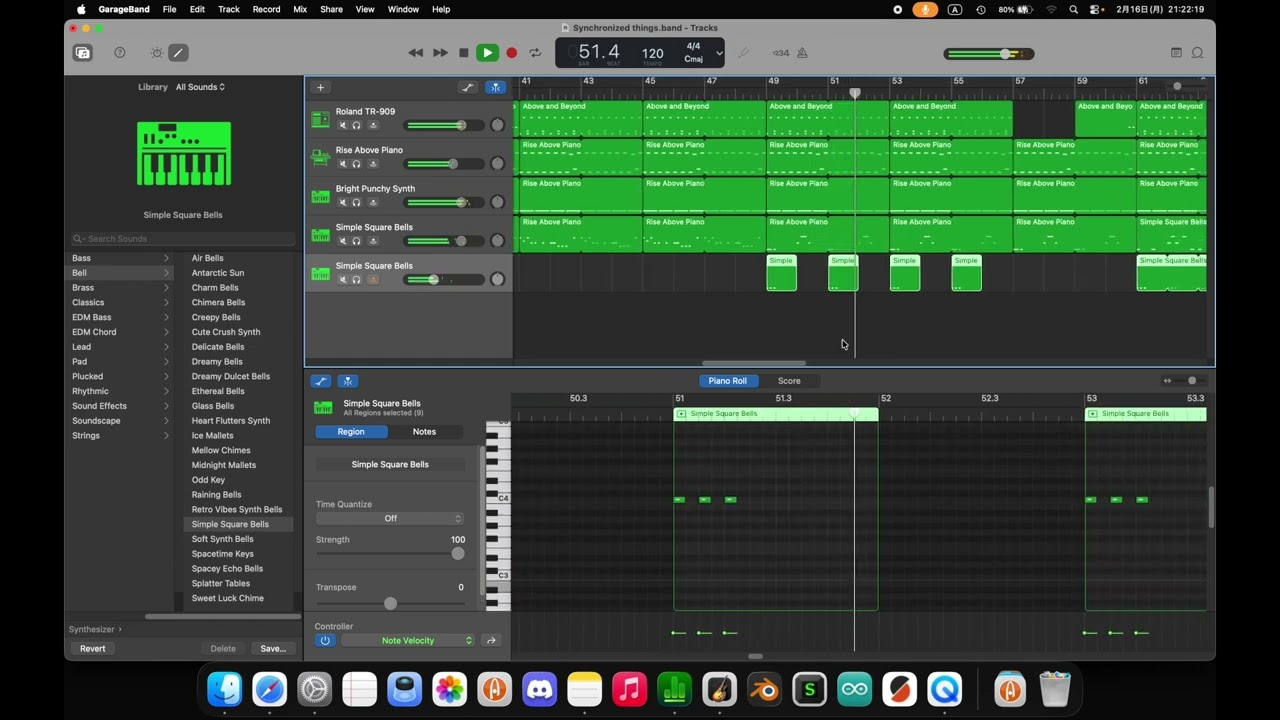Open the Share menu
Screen dimensions: 1280x720
(x=331, y=9)
